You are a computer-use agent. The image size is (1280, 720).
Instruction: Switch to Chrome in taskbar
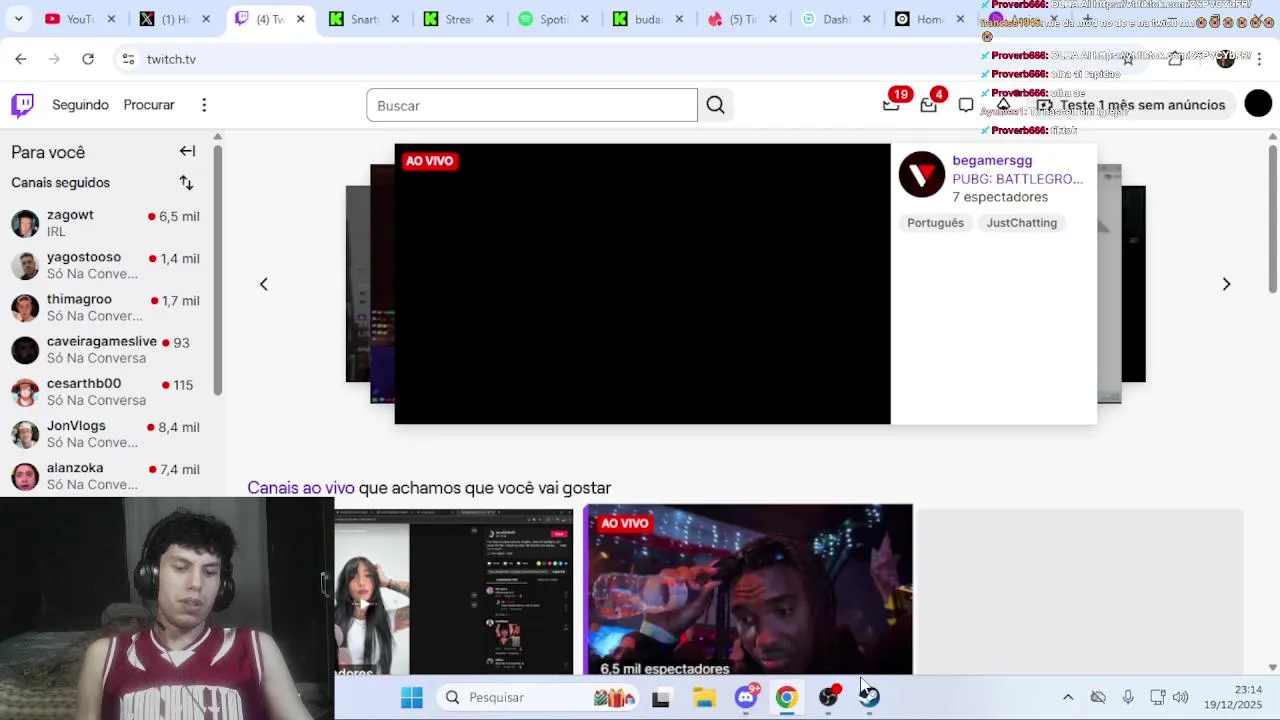coord(787,697)
